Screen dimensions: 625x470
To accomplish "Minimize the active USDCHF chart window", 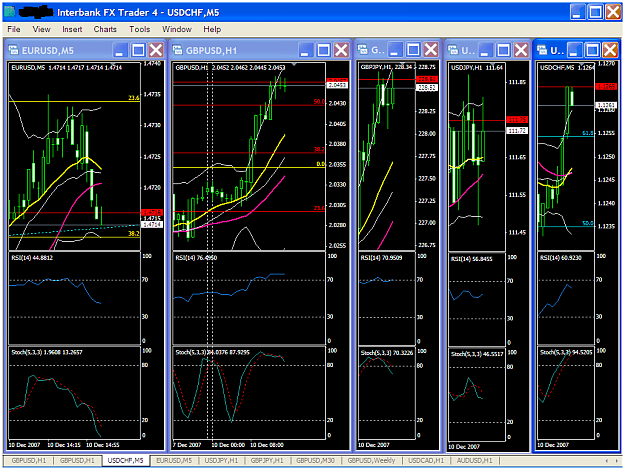I will point(574,50).
